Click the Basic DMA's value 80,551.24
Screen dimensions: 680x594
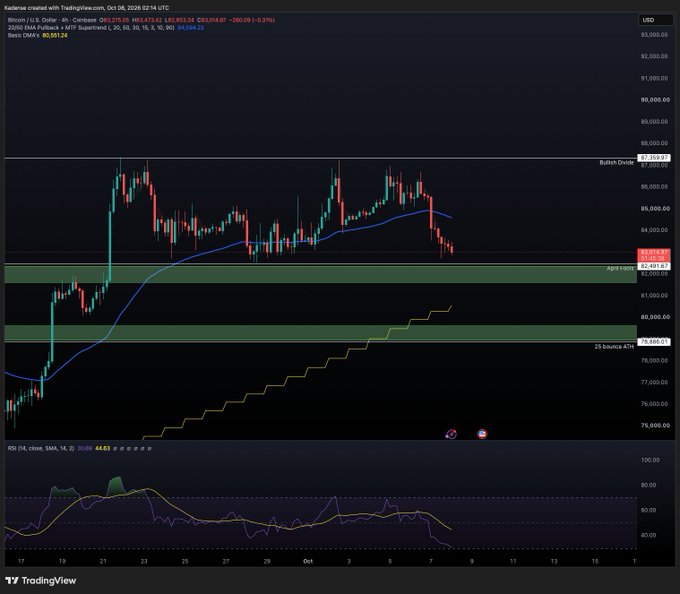click(x=55, y=36)
